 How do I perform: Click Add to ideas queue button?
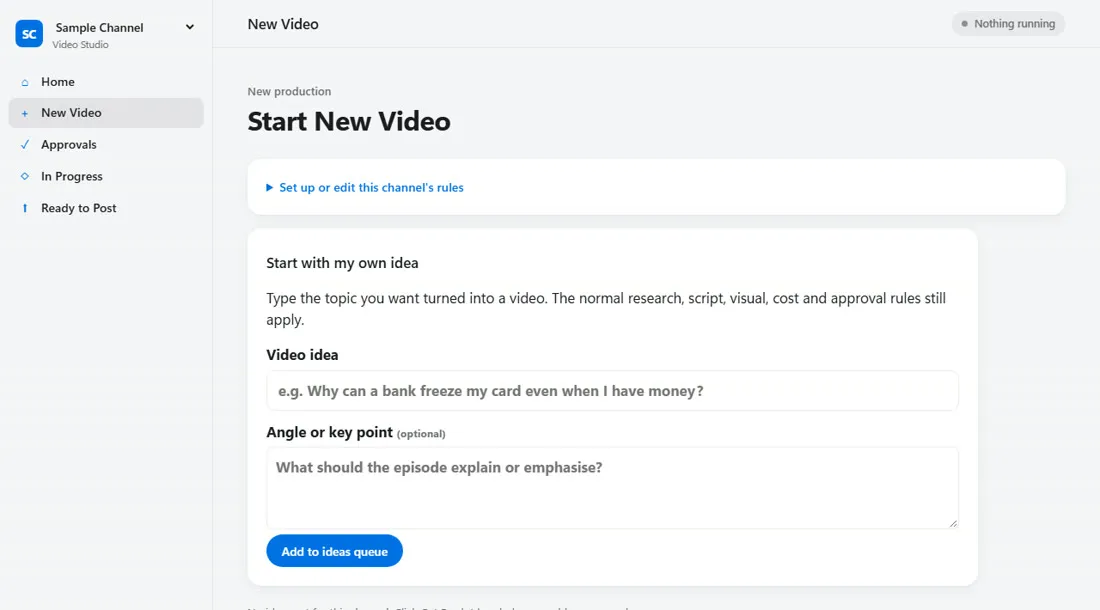point(335,551)
